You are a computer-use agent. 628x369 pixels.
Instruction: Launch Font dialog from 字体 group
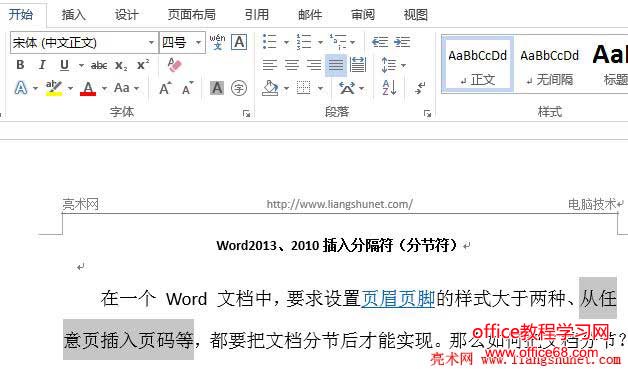[x=246, y=114]
